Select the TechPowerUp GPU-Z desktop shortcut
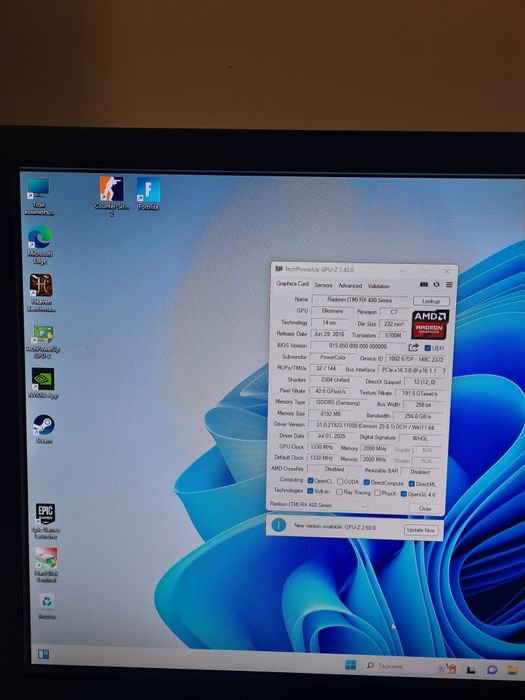This screenshot has height=700, width=525. pos(42,341)
